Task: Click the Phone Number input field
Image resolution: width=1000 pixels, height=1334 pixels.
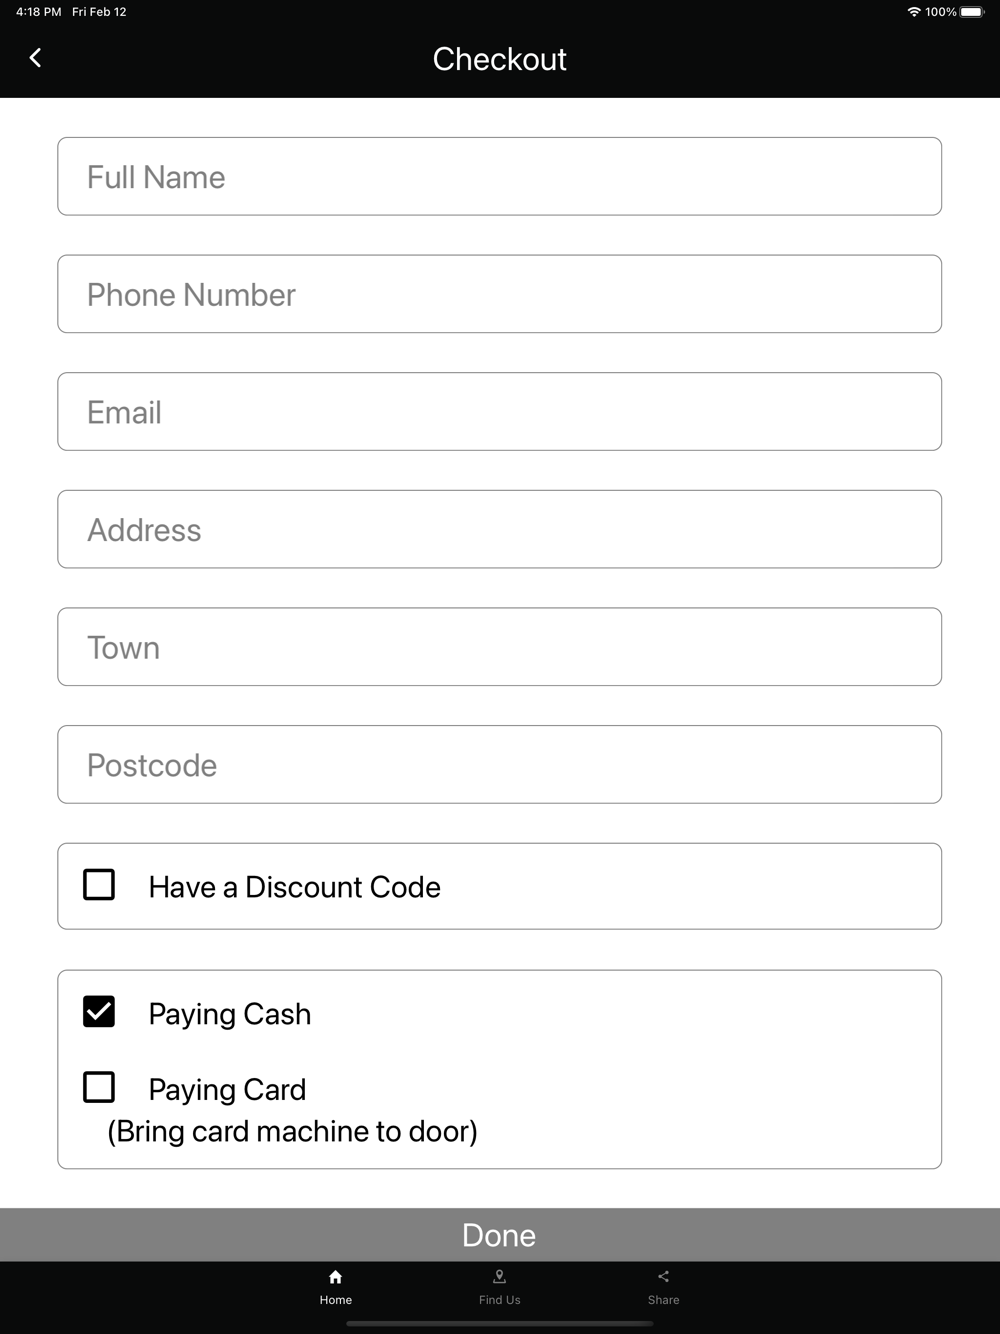Action: 500,294
